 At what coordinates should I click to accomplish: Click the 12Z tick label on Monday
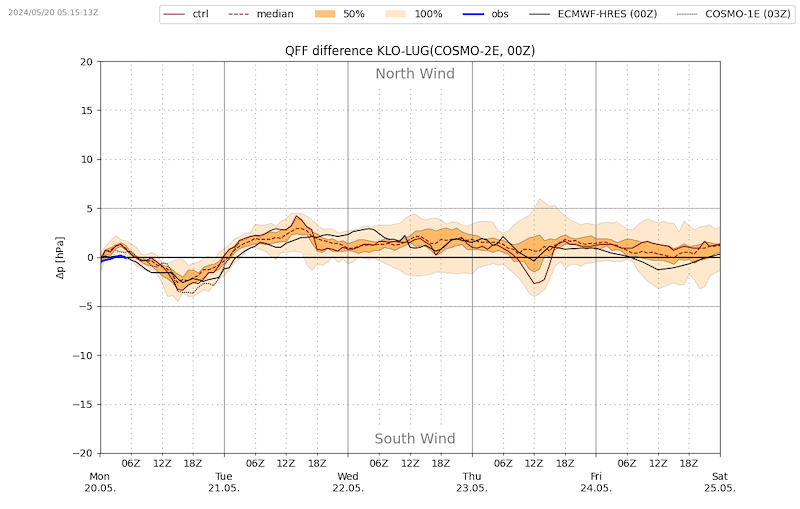point(162,464)
